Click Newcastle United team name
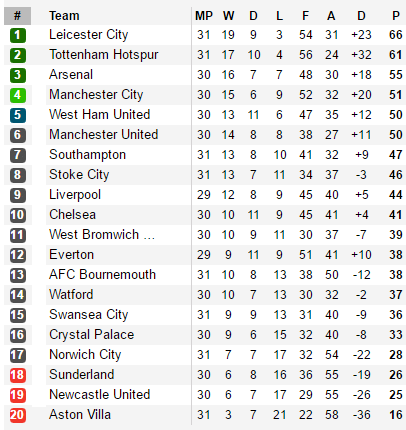The height and width of the screenshot is (430, 406). [x=100, y=395]
